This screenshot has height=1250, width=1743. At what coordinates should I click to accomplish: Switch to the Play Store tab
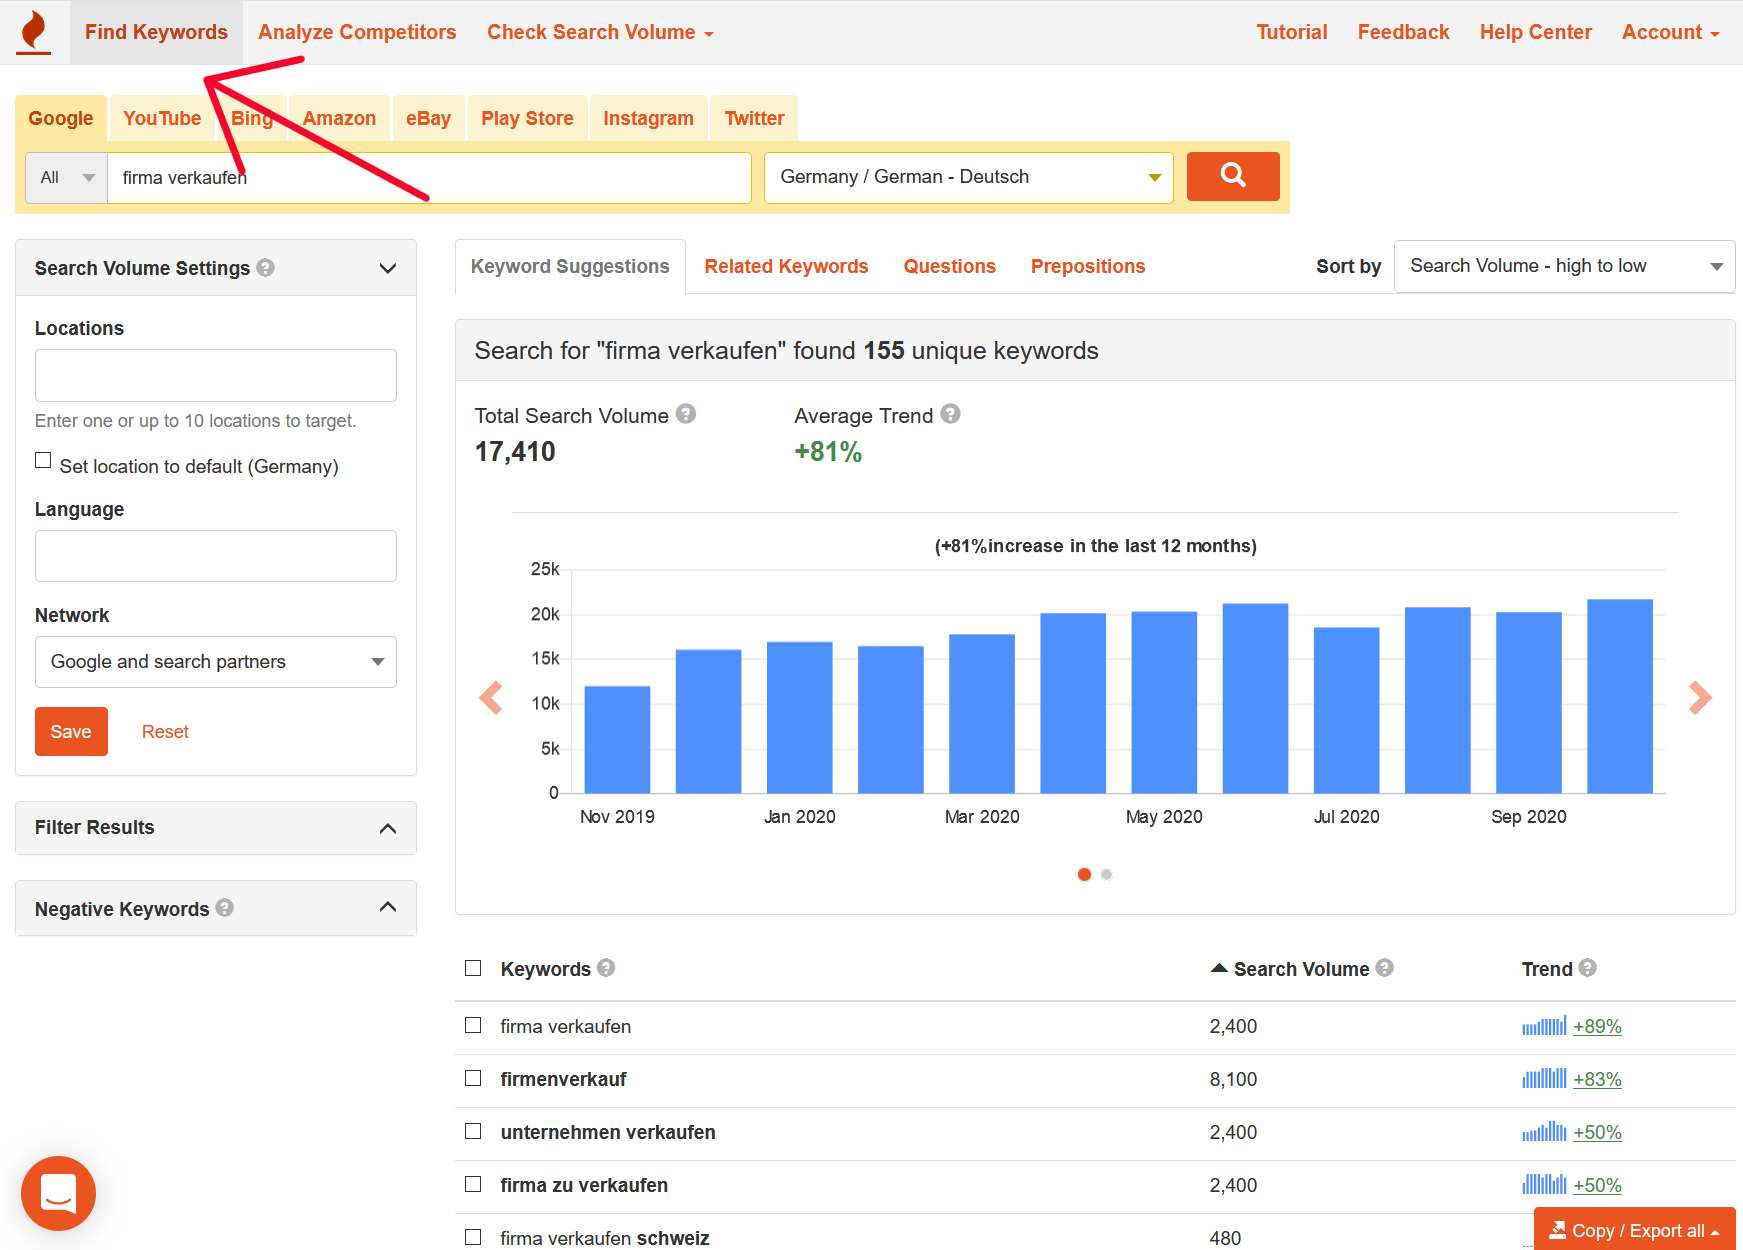(x=527, y=118)
